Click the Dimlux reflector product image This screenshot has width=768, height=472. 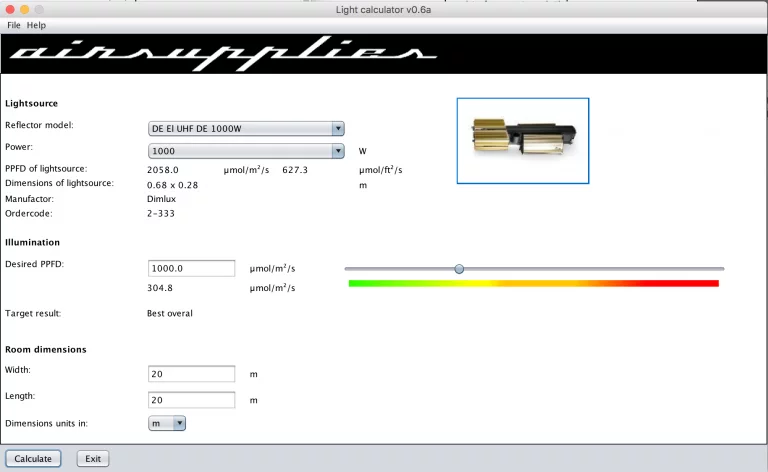point(523,141)
